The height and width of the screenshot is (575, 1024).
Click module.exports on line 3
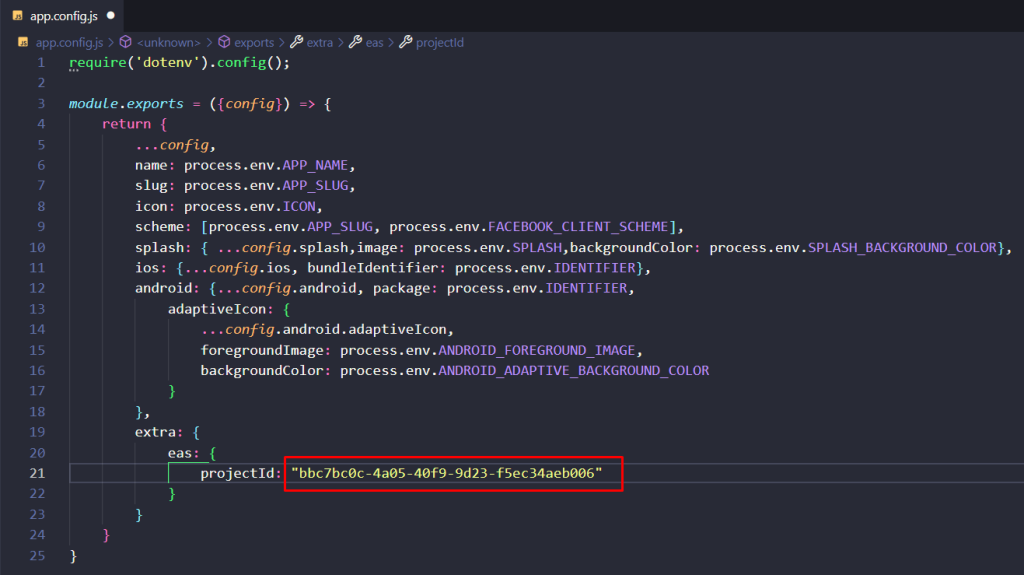tap(126, 104)
